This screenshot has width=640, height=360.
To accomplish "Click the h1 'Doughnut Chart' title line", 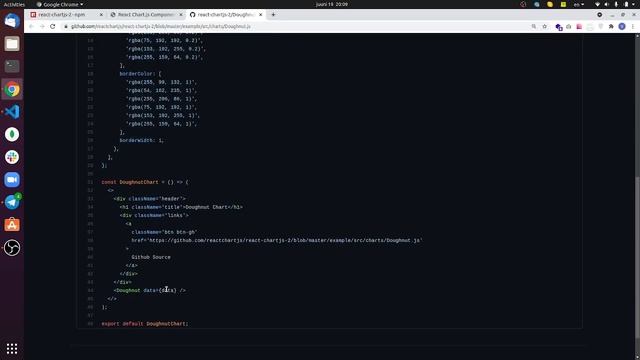I will point(181,207).
